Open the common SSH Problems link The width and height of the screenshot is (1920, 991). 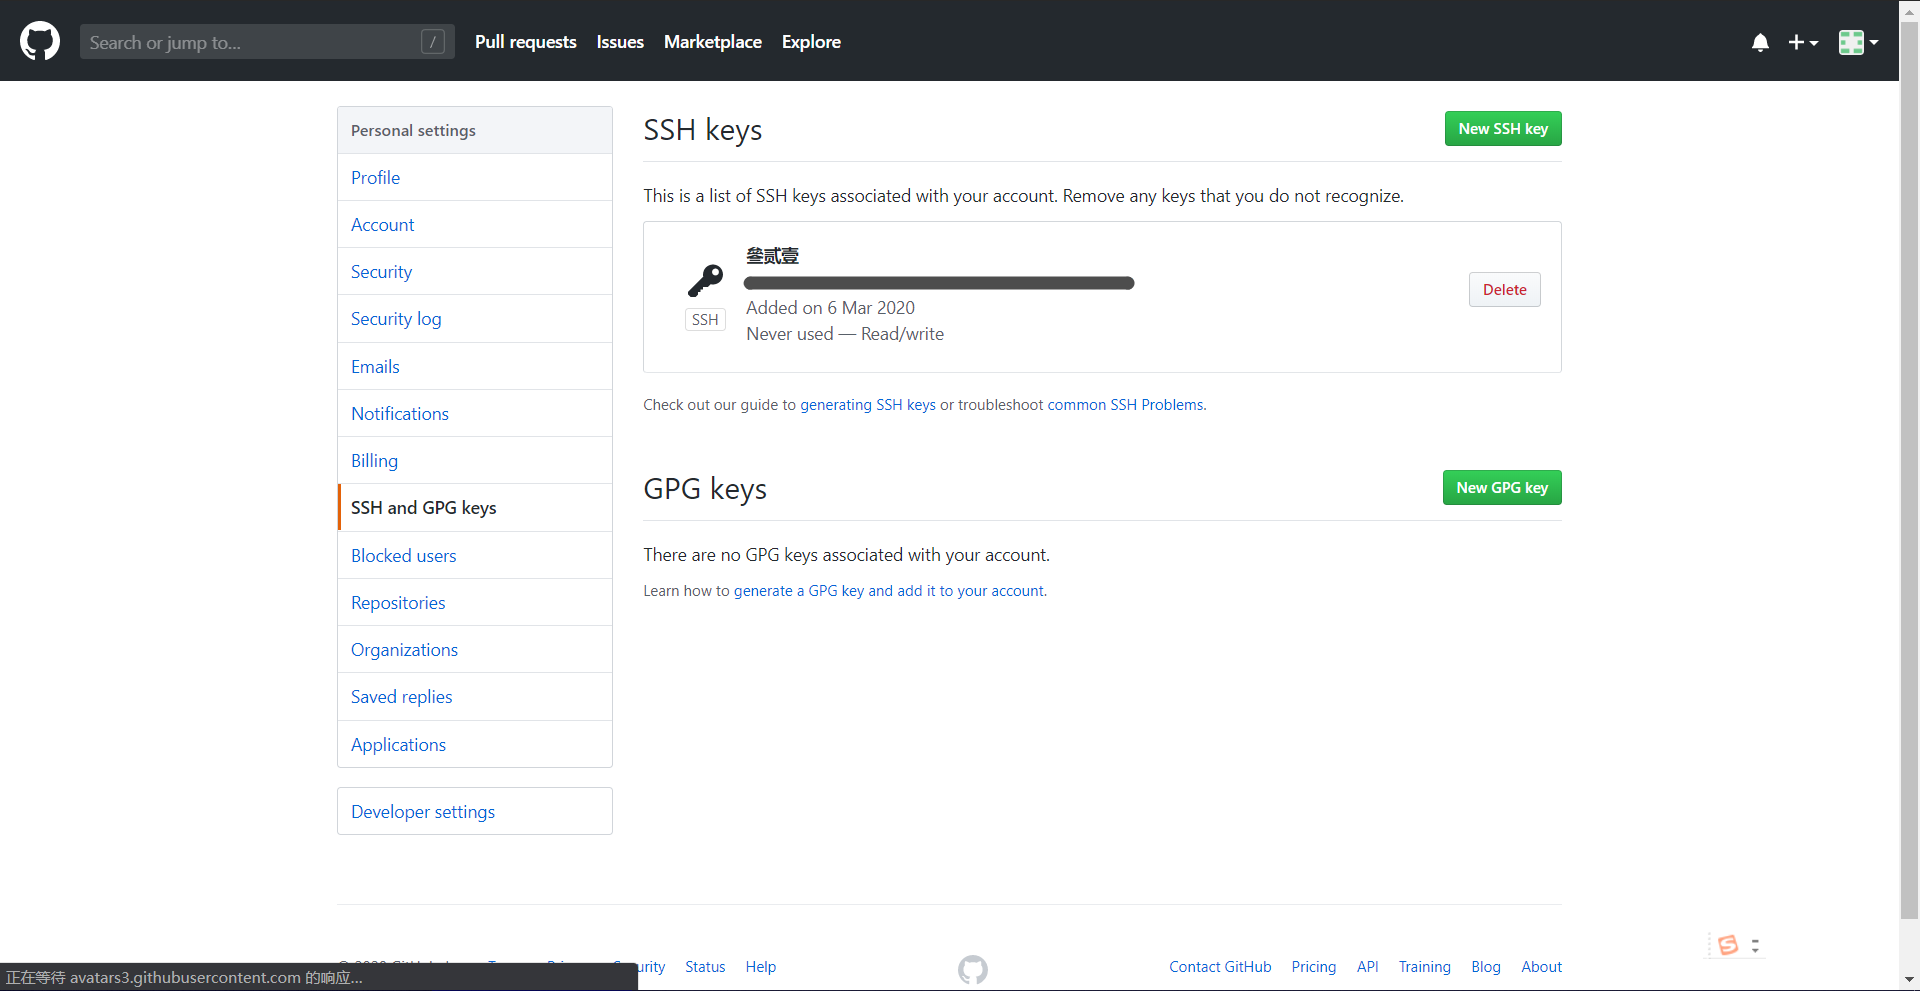pyautogui.click(x=1125, y=405)
